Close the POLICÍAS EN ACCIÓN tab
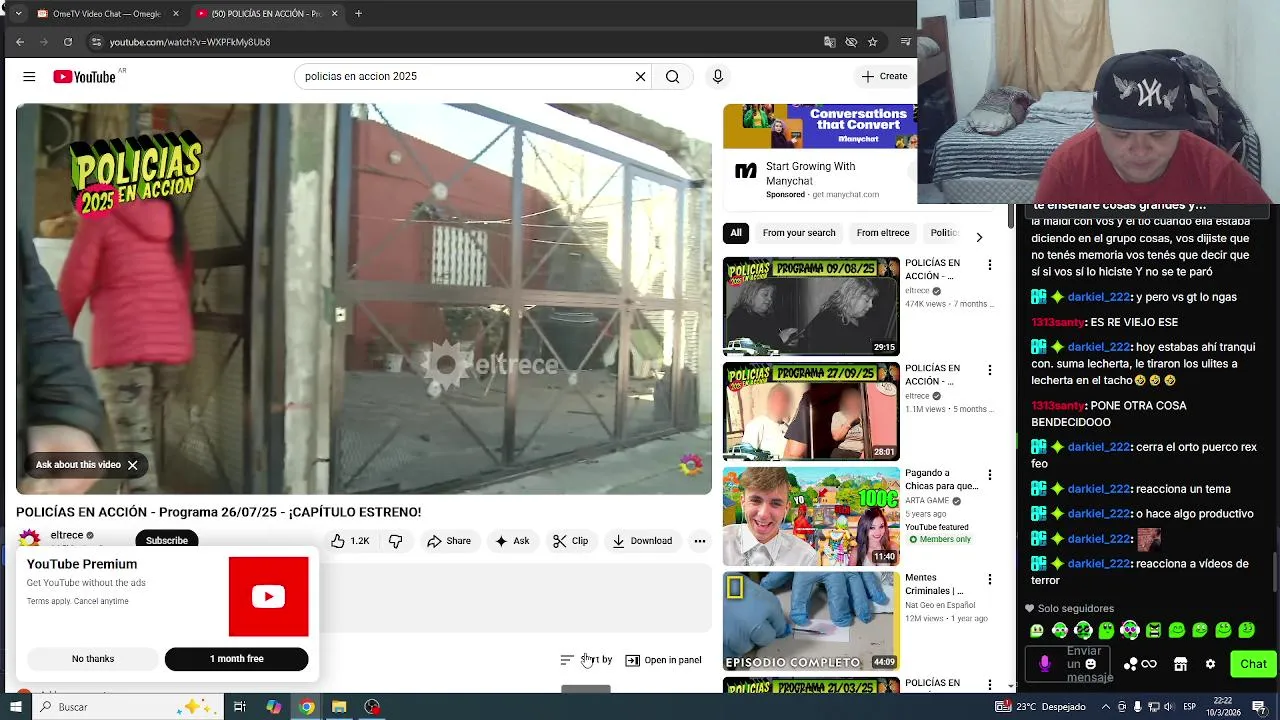This screenshot has width=1280, height=720. pos(334,14)
